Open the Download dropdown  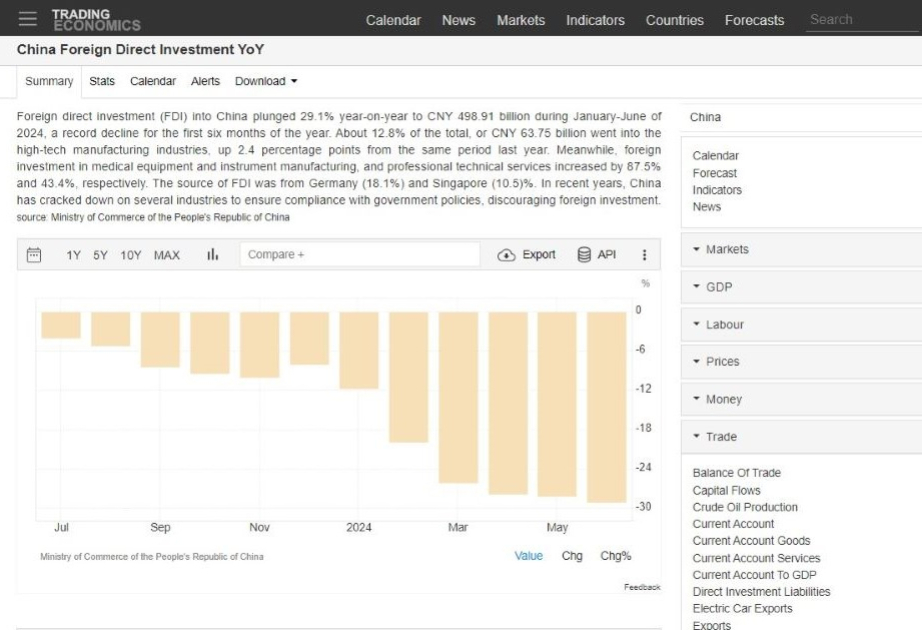click(x=266, y=81)
